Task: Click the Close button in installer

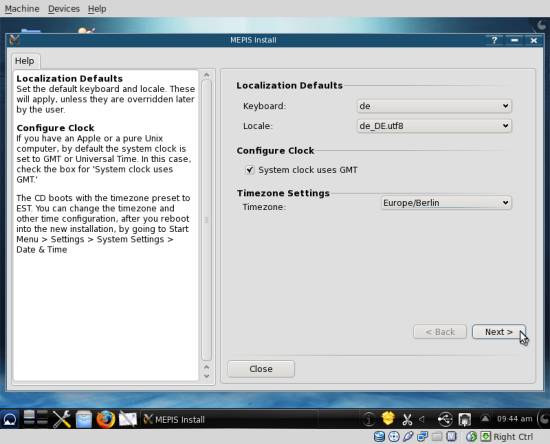Action: 261,369
